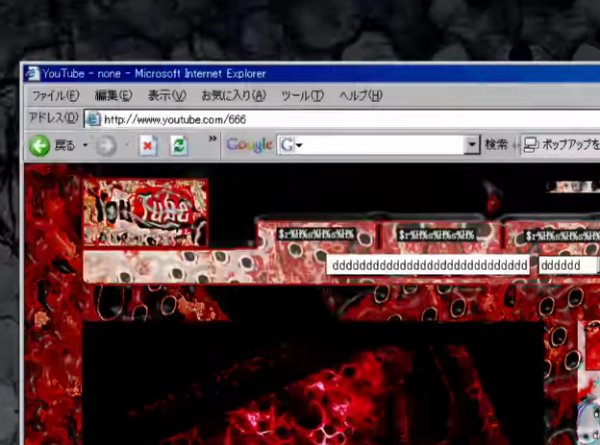The width and height of the screenshot is (600, 445).
Task: Open the ヘルプ(H) menu
Action: point(361,95)
